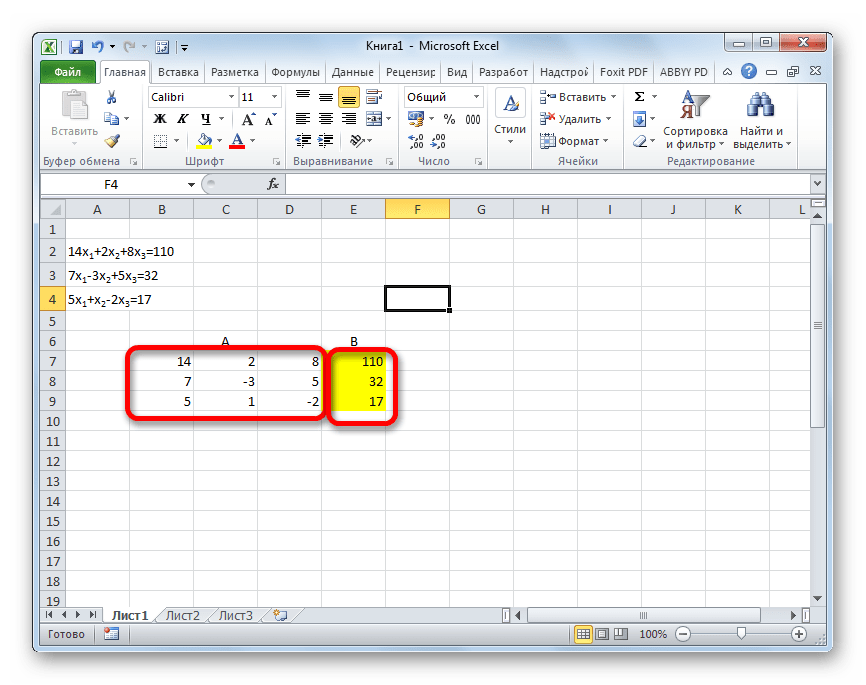Select the Format Painter brush icon
Screen dimensions: 866x685
[x=112, y=141]
